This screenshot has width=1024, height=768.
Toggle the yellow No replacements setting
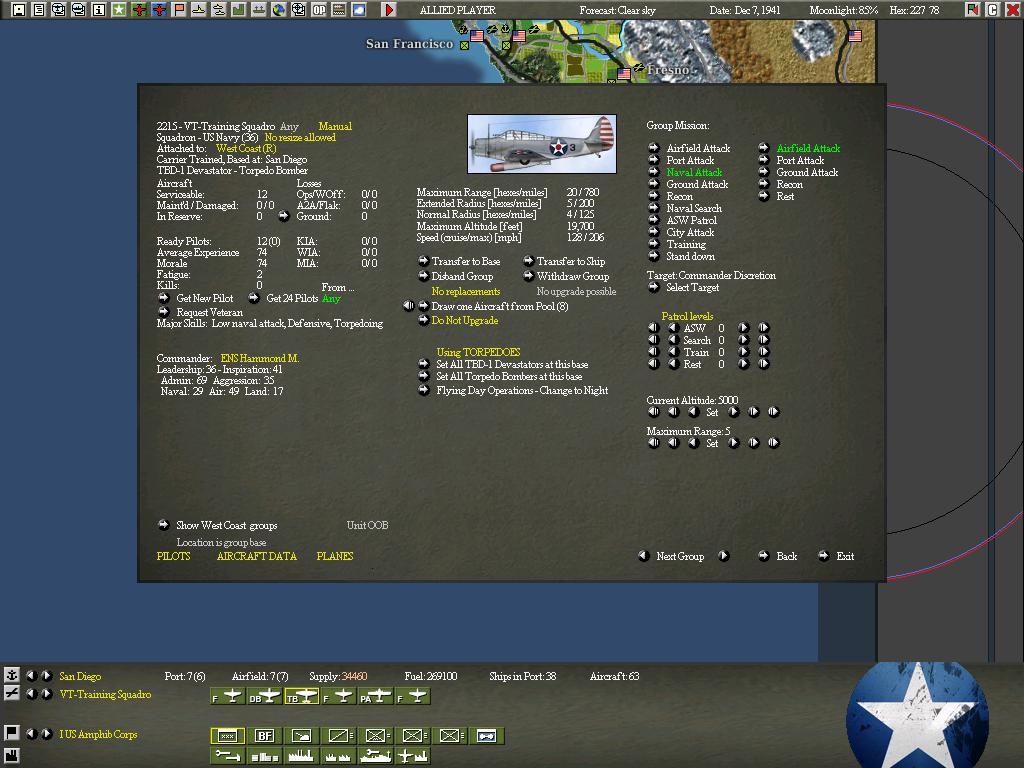click(x=466, y=291)
